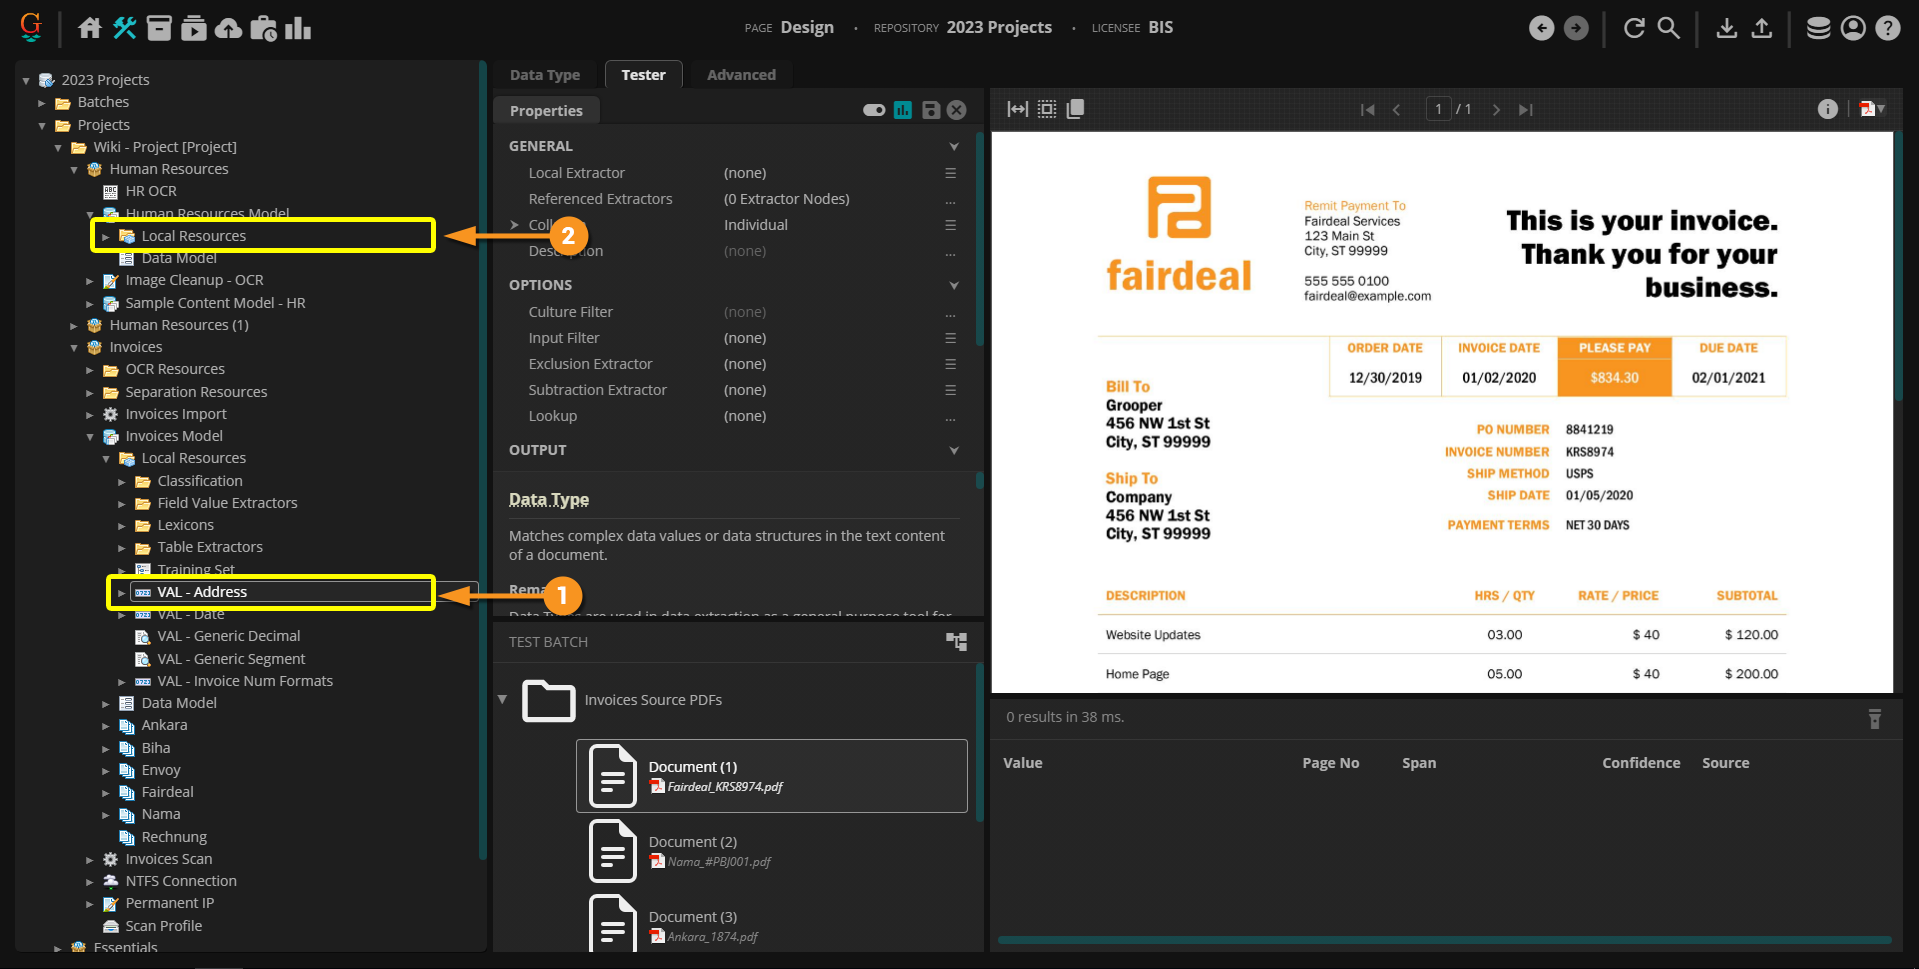Switch to the Advanced tab
The image size is (1919, 969).
click(x=741, y=75)
